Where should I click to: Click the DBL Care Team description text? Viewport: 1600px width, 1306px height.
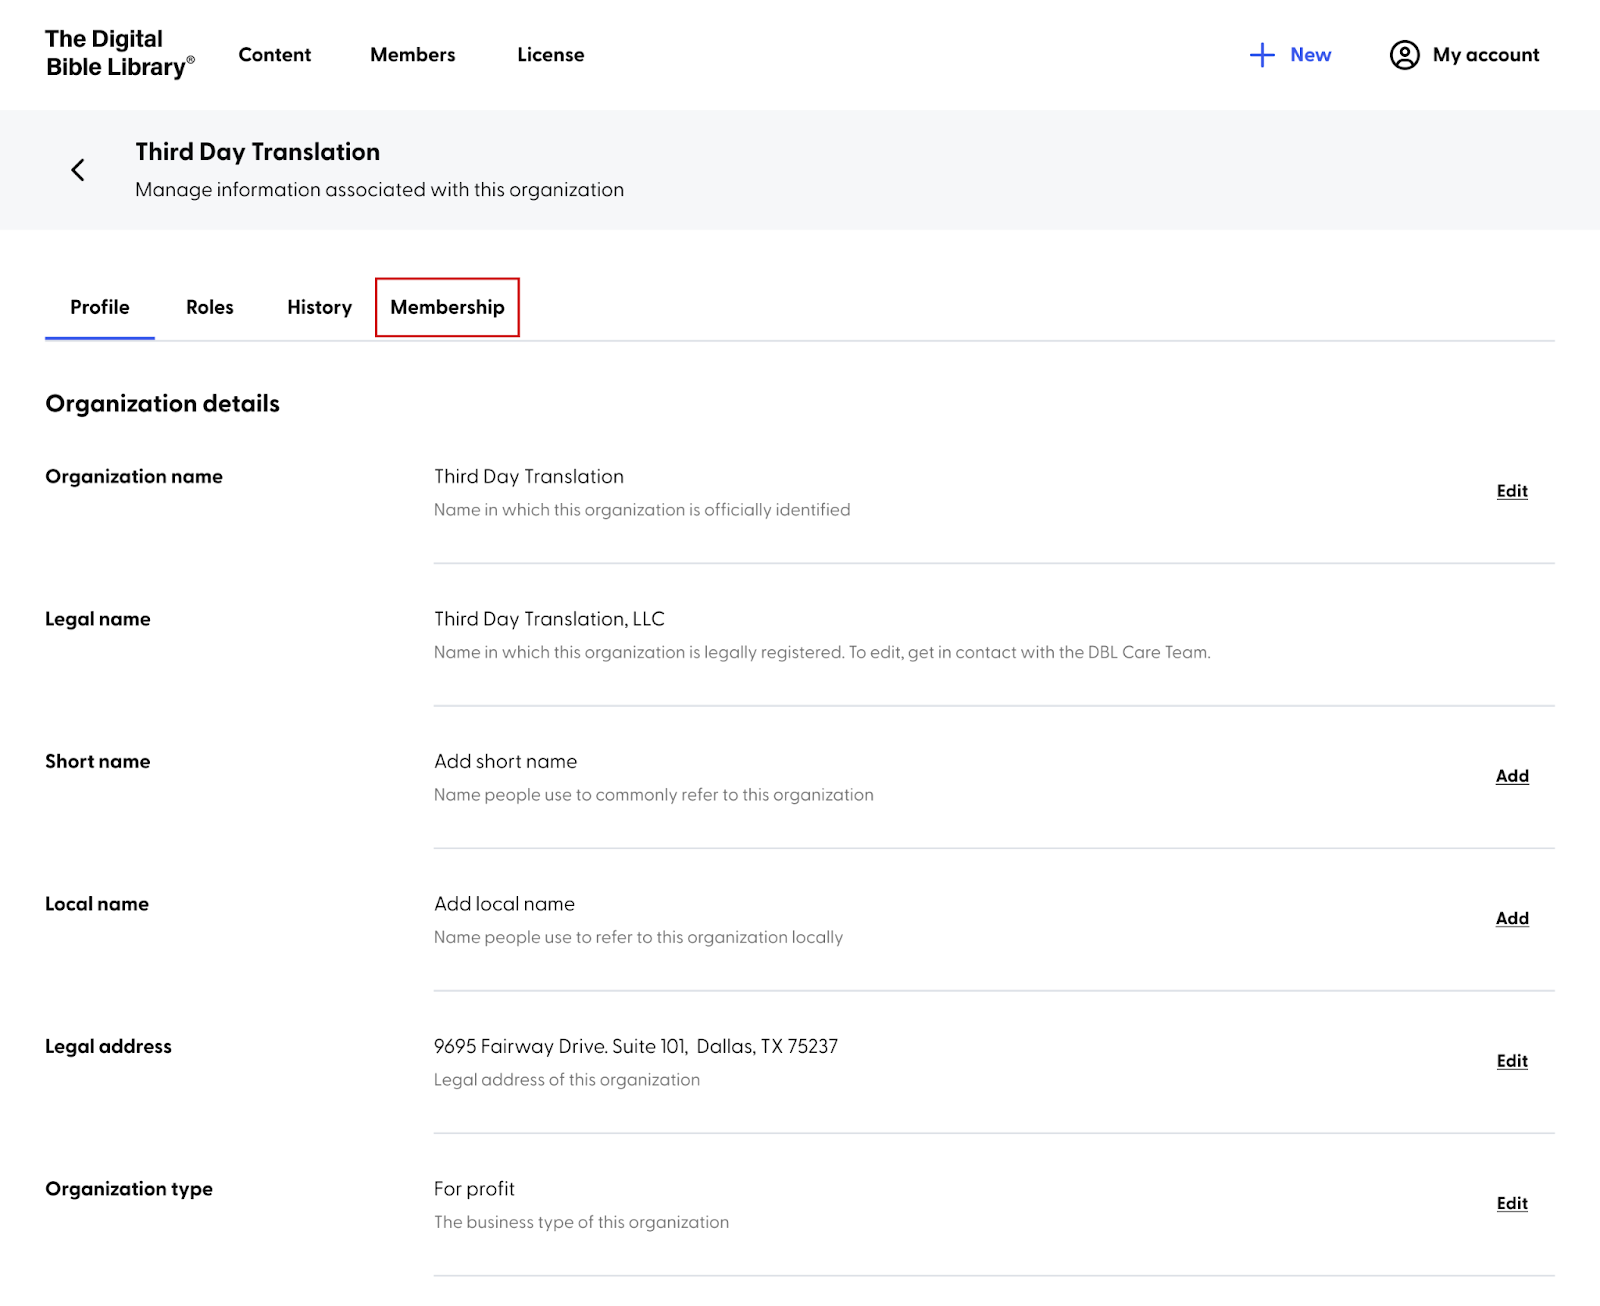(822, 652)
